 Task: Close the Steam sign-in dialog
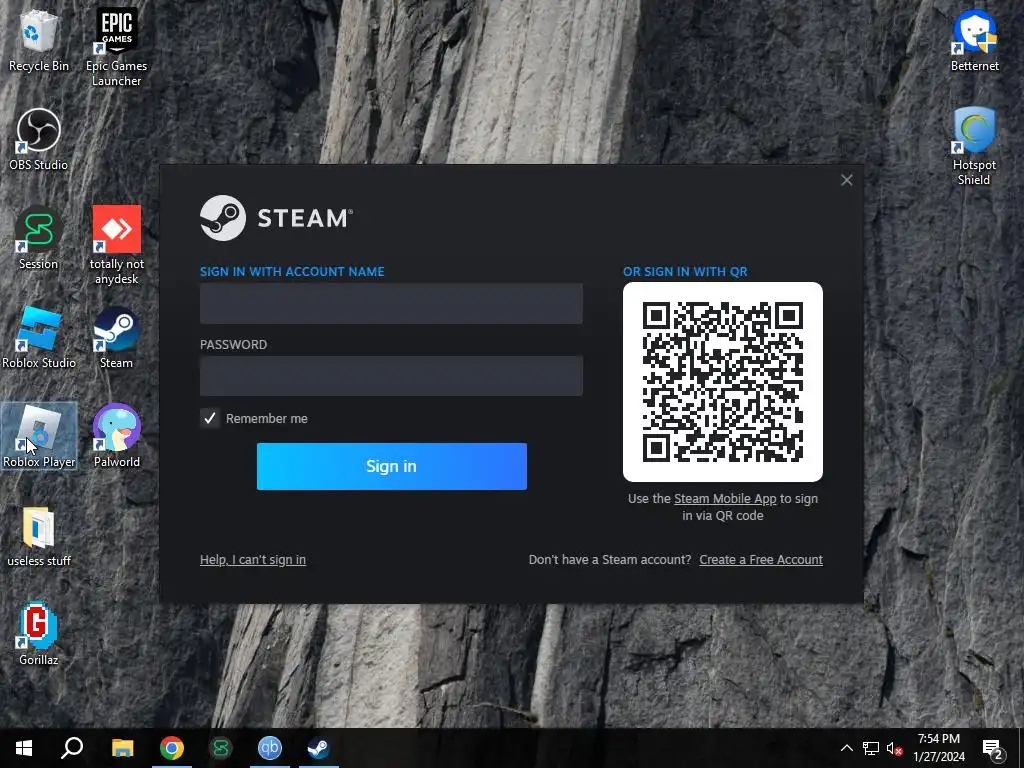846,180
